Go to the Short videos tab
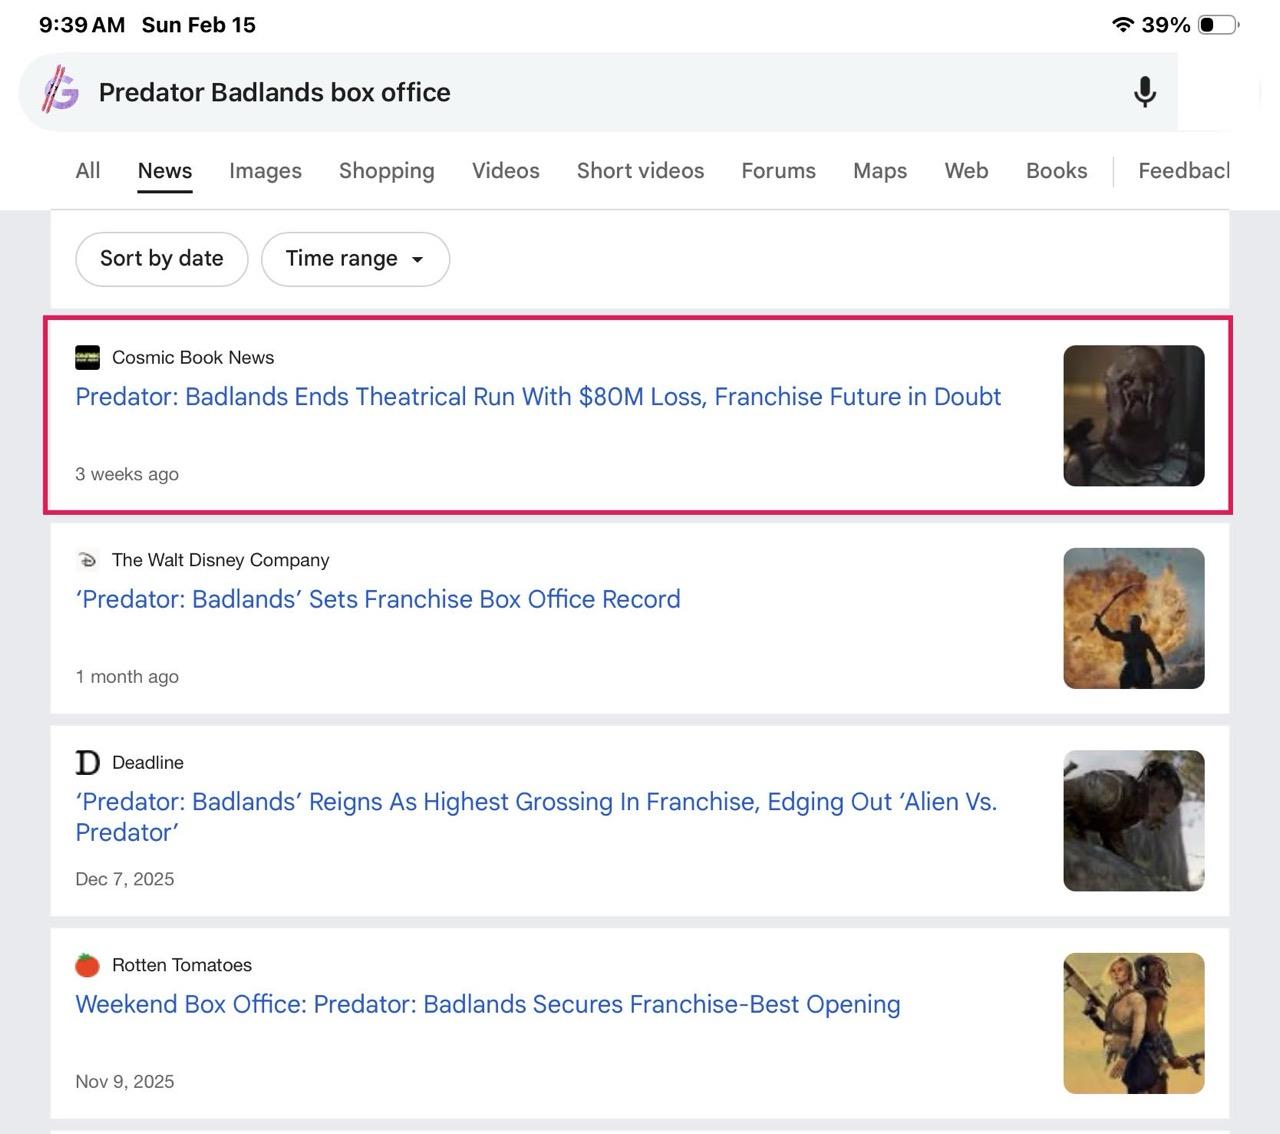Viewport: 1280px width, 1134px height. [x=641, y=171]
